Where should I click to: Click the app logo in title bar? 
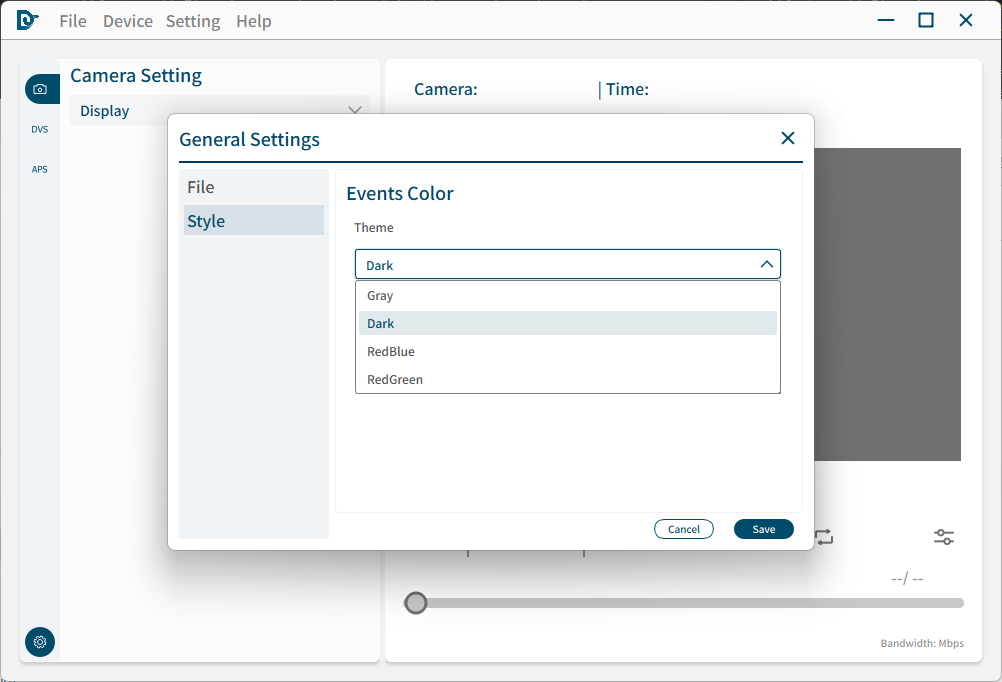coord(27,20)
